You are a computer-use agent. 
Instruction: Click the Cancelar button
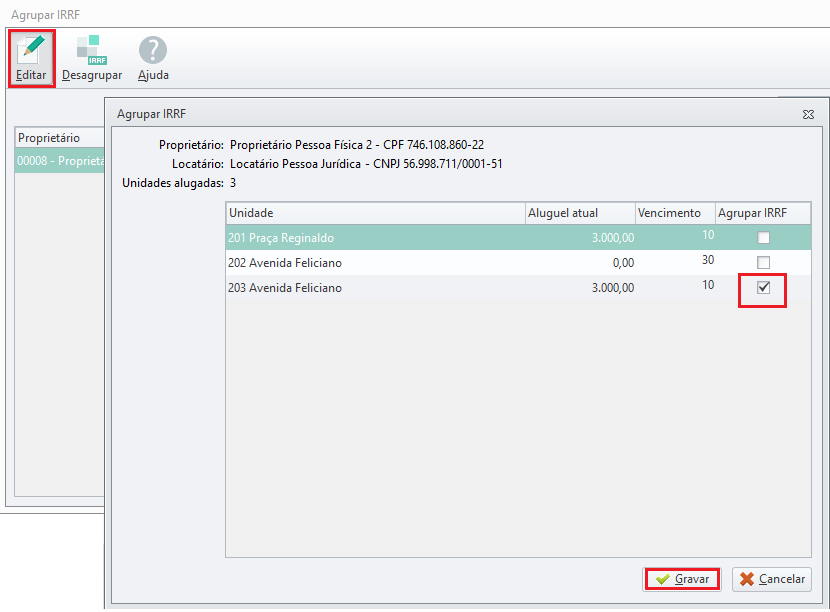[772, 579]
